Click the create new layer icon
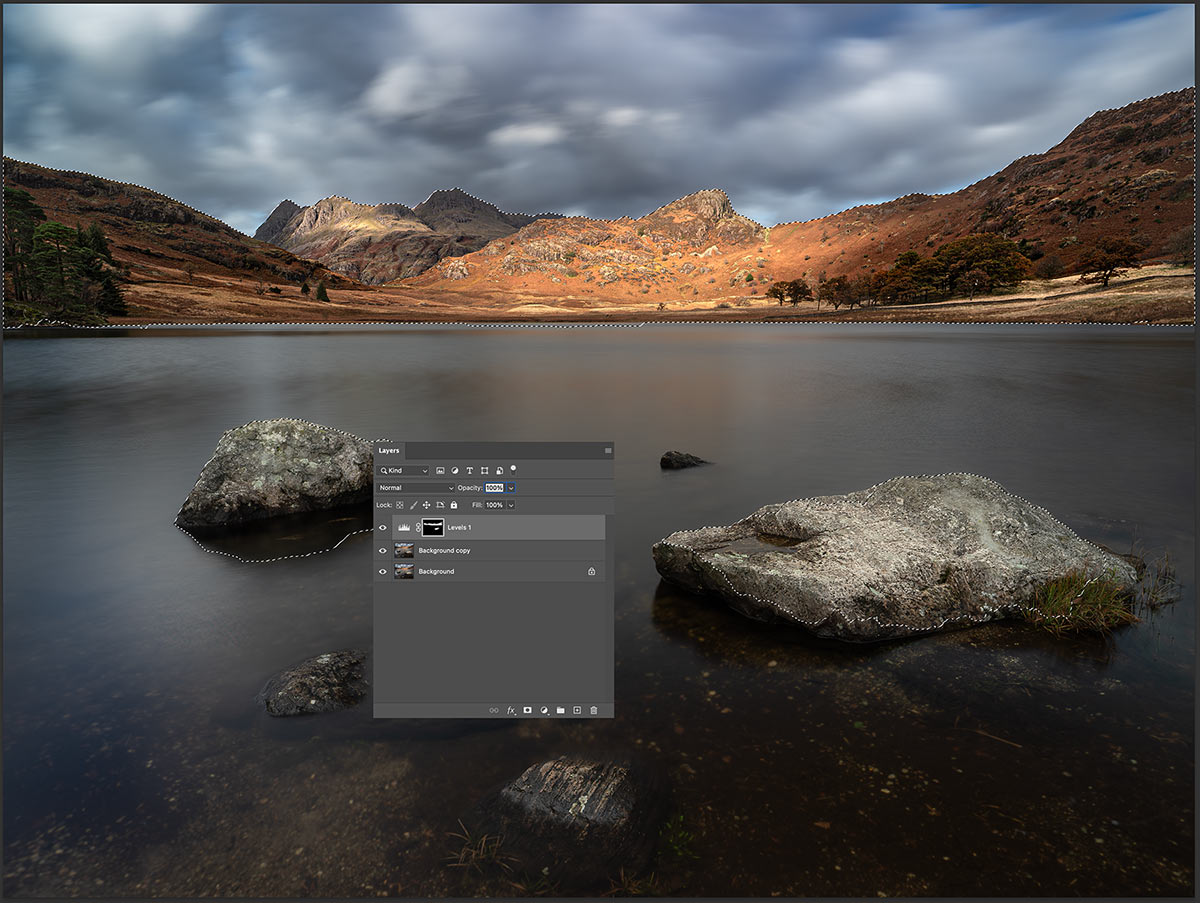The height and width of the screenshot is (903, 1200). [x=577, y=710]
